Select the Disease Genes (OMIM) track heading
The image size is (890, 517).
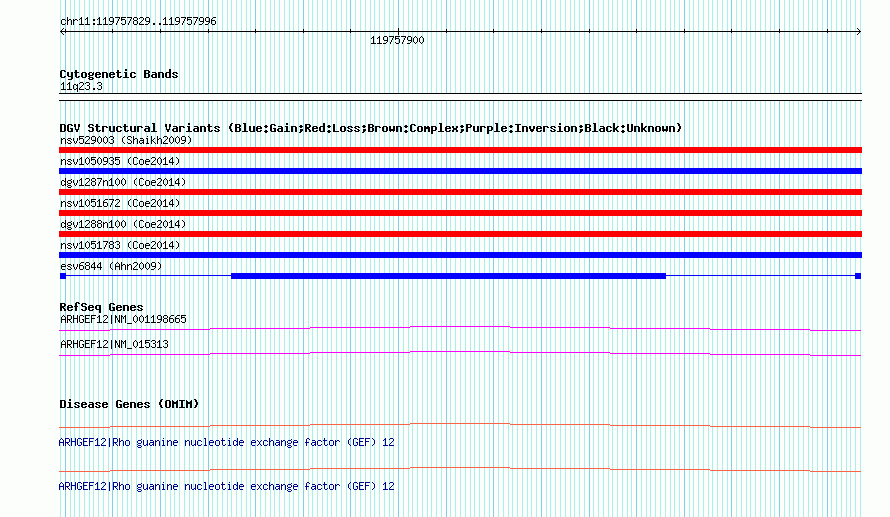pos(129,404)
